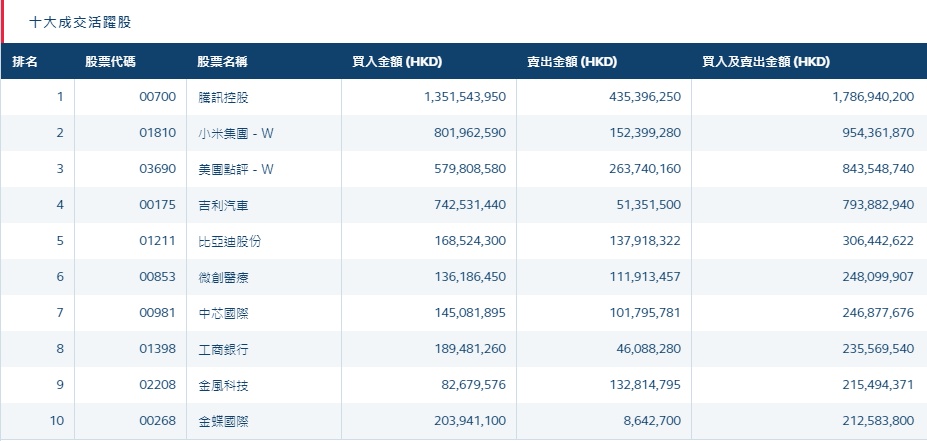
Task: Open the 美團點評 - W stock entry
Action: (235, 169)
